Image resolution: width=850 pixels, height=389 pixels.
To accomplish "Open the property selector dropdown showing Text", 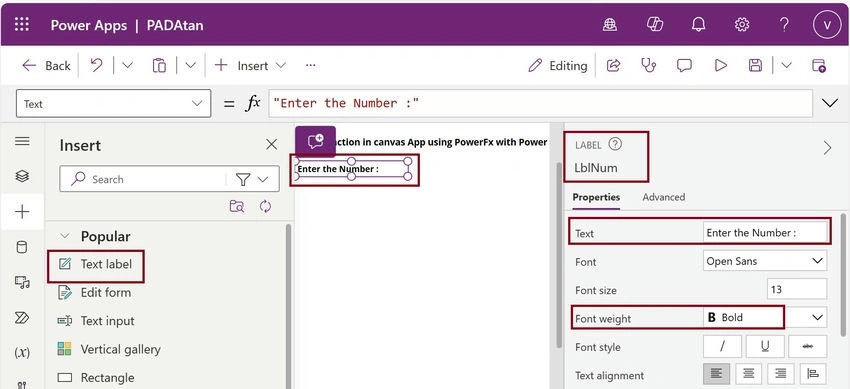I will pos(113,103).
